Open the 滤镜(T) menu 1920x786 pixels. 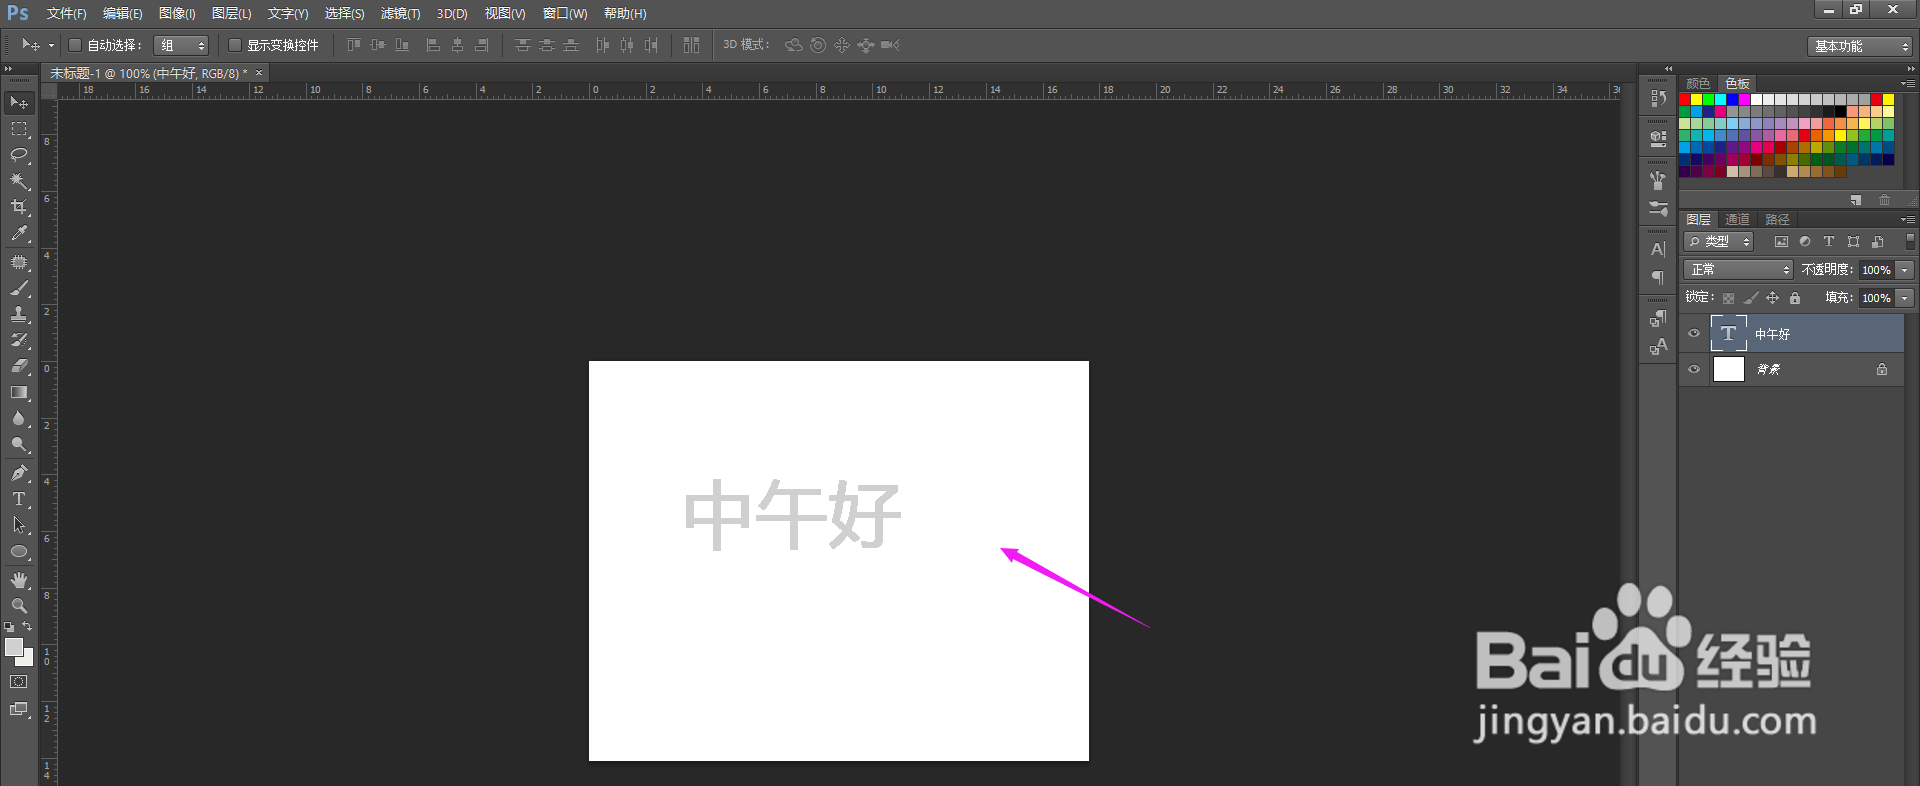(x=400, y=13)
